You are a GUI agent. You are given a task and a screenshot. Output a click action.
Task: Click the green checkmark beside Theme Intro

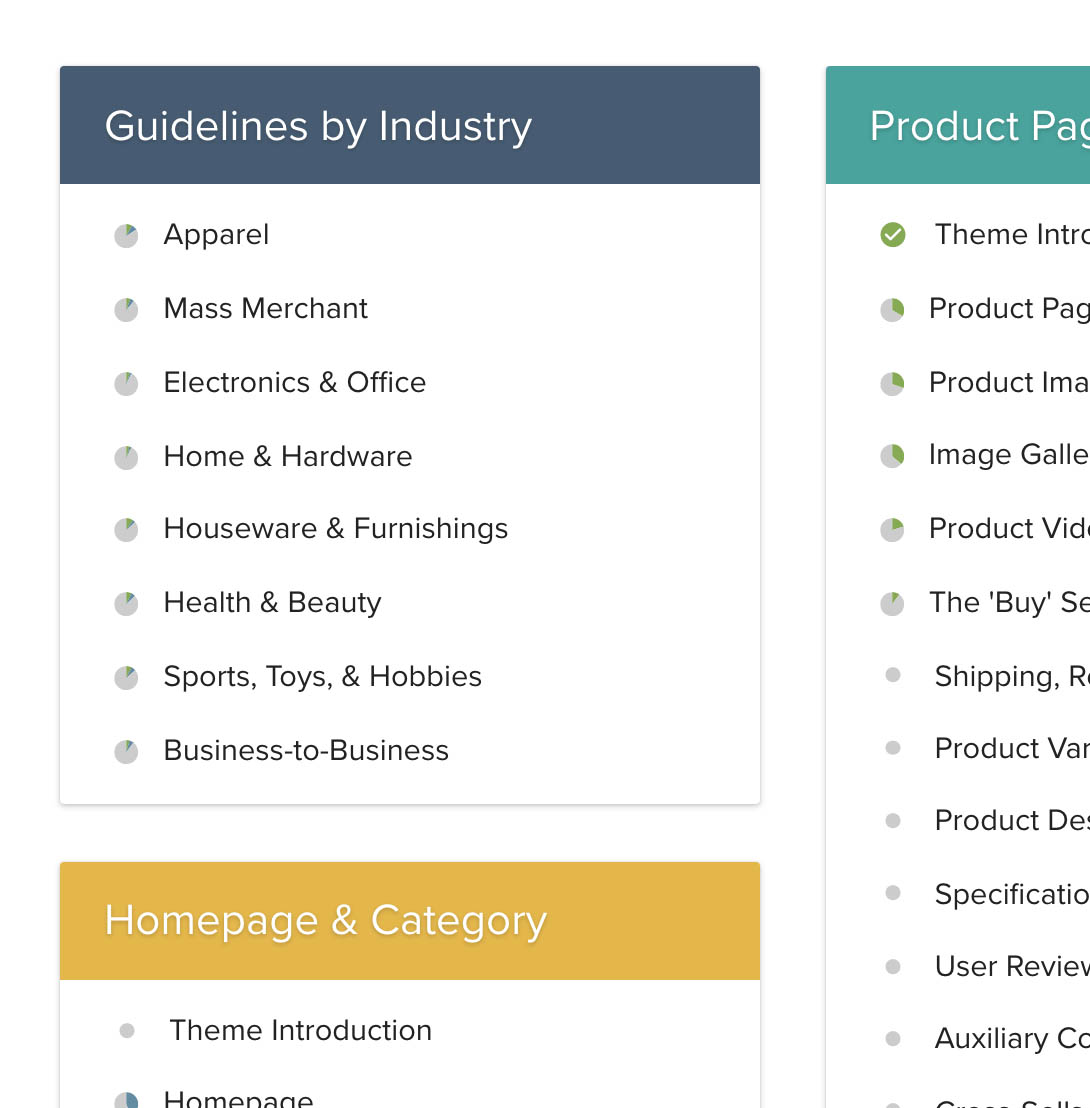coord(892,235)
